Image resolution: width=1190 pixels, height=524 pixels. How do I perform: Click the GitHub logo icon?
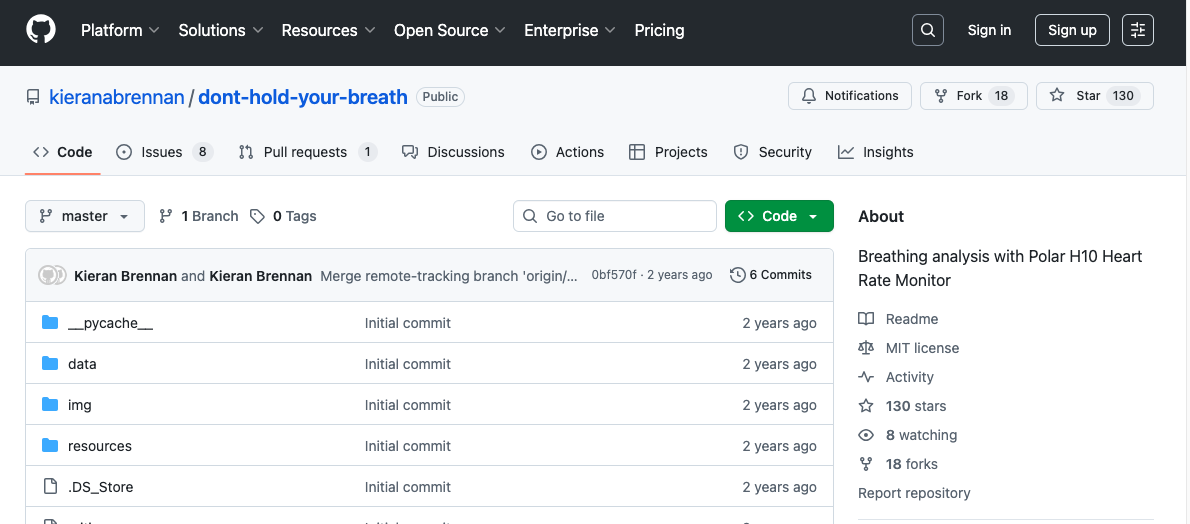click(41, 30)
